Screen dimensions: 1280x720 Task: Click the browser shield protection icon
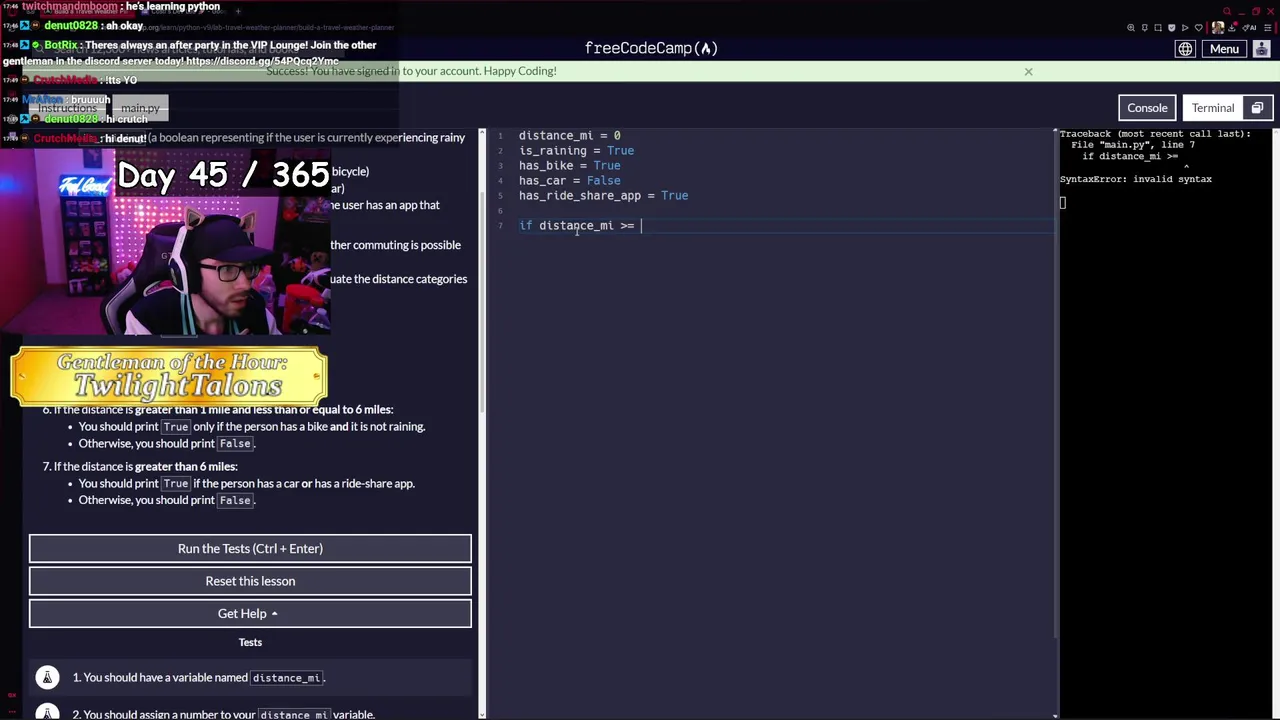pos(1172,28)
